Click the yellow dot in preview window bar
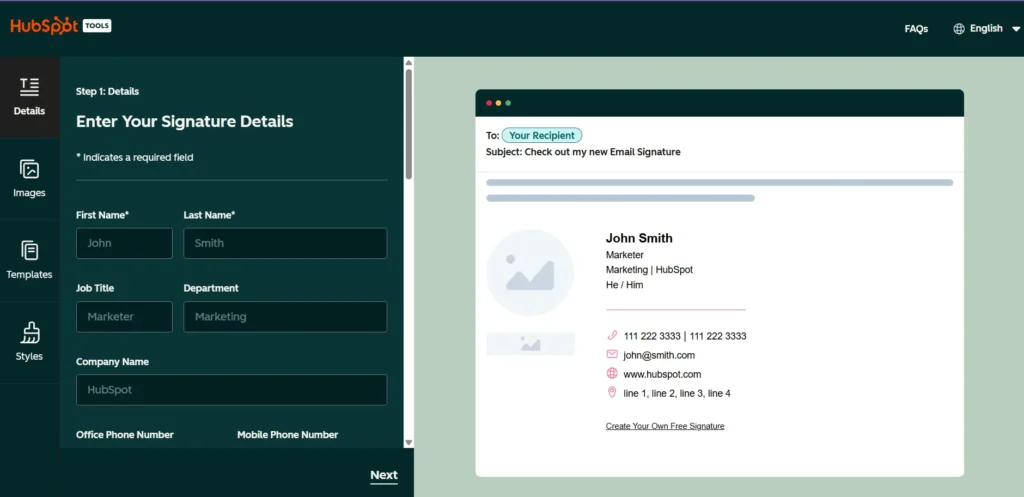Viewport: 1024px width, 497px height. pos(498,103)
